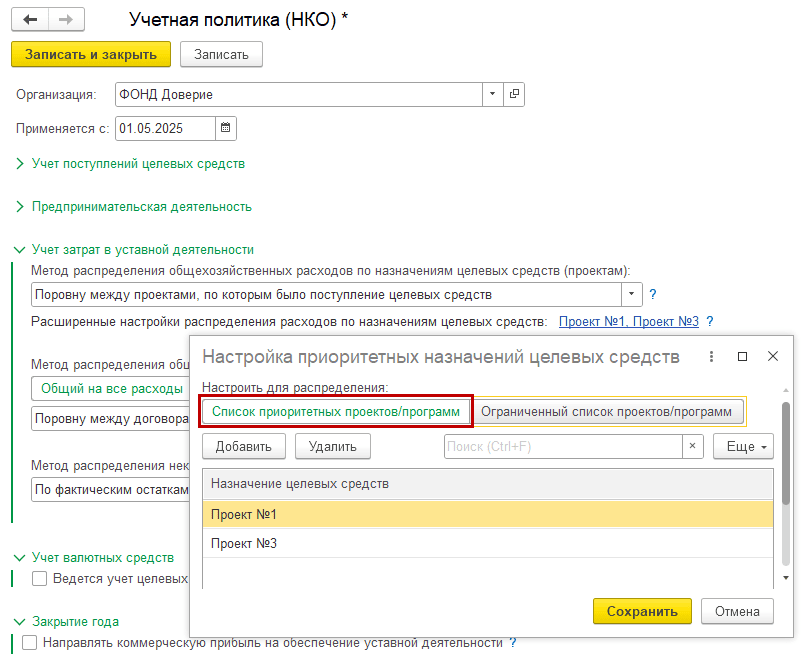Open the organization record with the open icon
The height and width of the screenshot is (654, 808).
[x=515, y=94]
